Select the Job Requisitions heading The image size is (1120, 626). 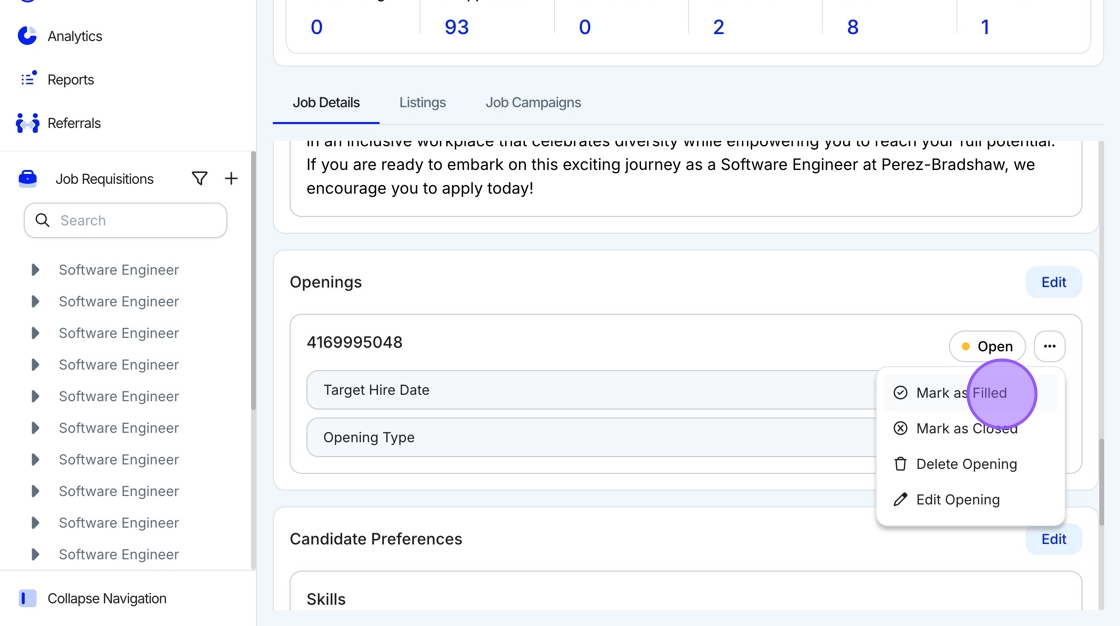point(104,179)
